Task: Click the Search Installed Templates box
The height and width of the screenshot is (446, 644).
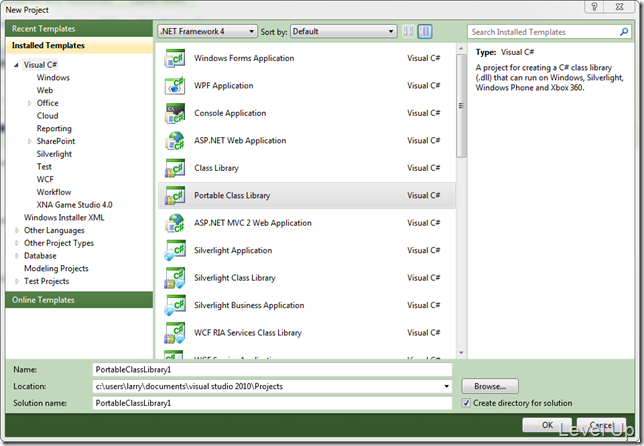Action: [544, 32]
